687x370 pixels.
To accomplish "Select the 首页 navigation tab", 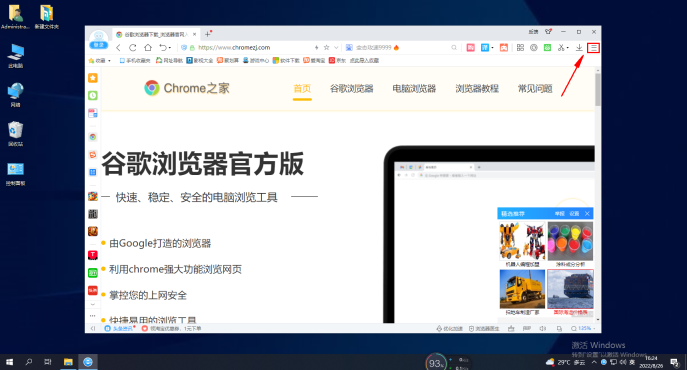I will pyautogui.click(x=302, y=89).
